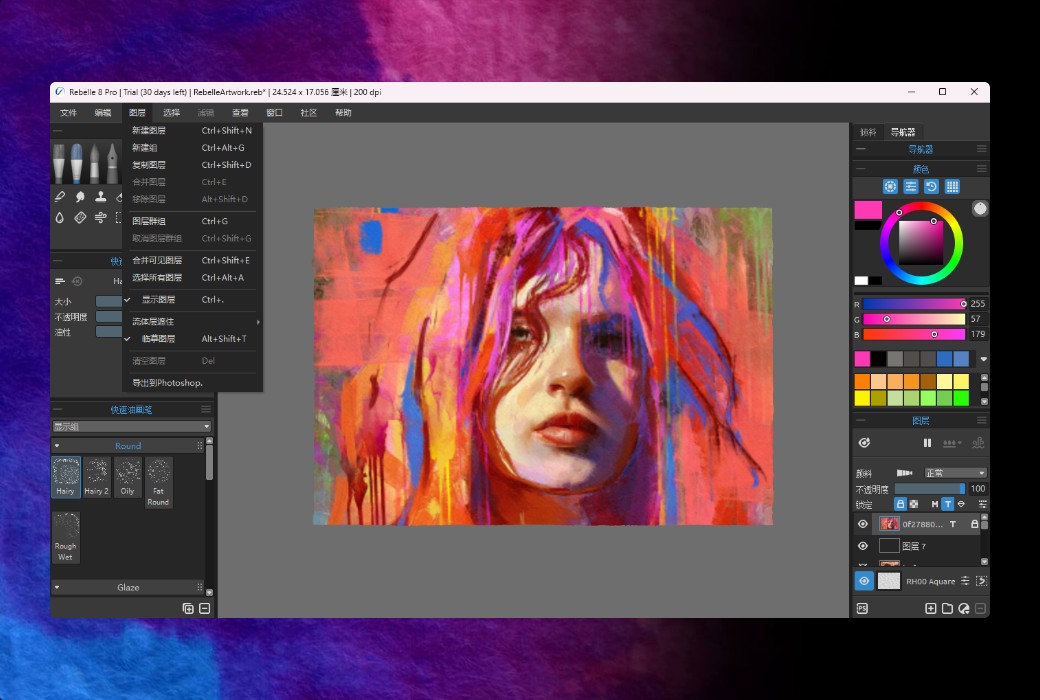Choose the Rough Wet brush preset

coord(65,537)
